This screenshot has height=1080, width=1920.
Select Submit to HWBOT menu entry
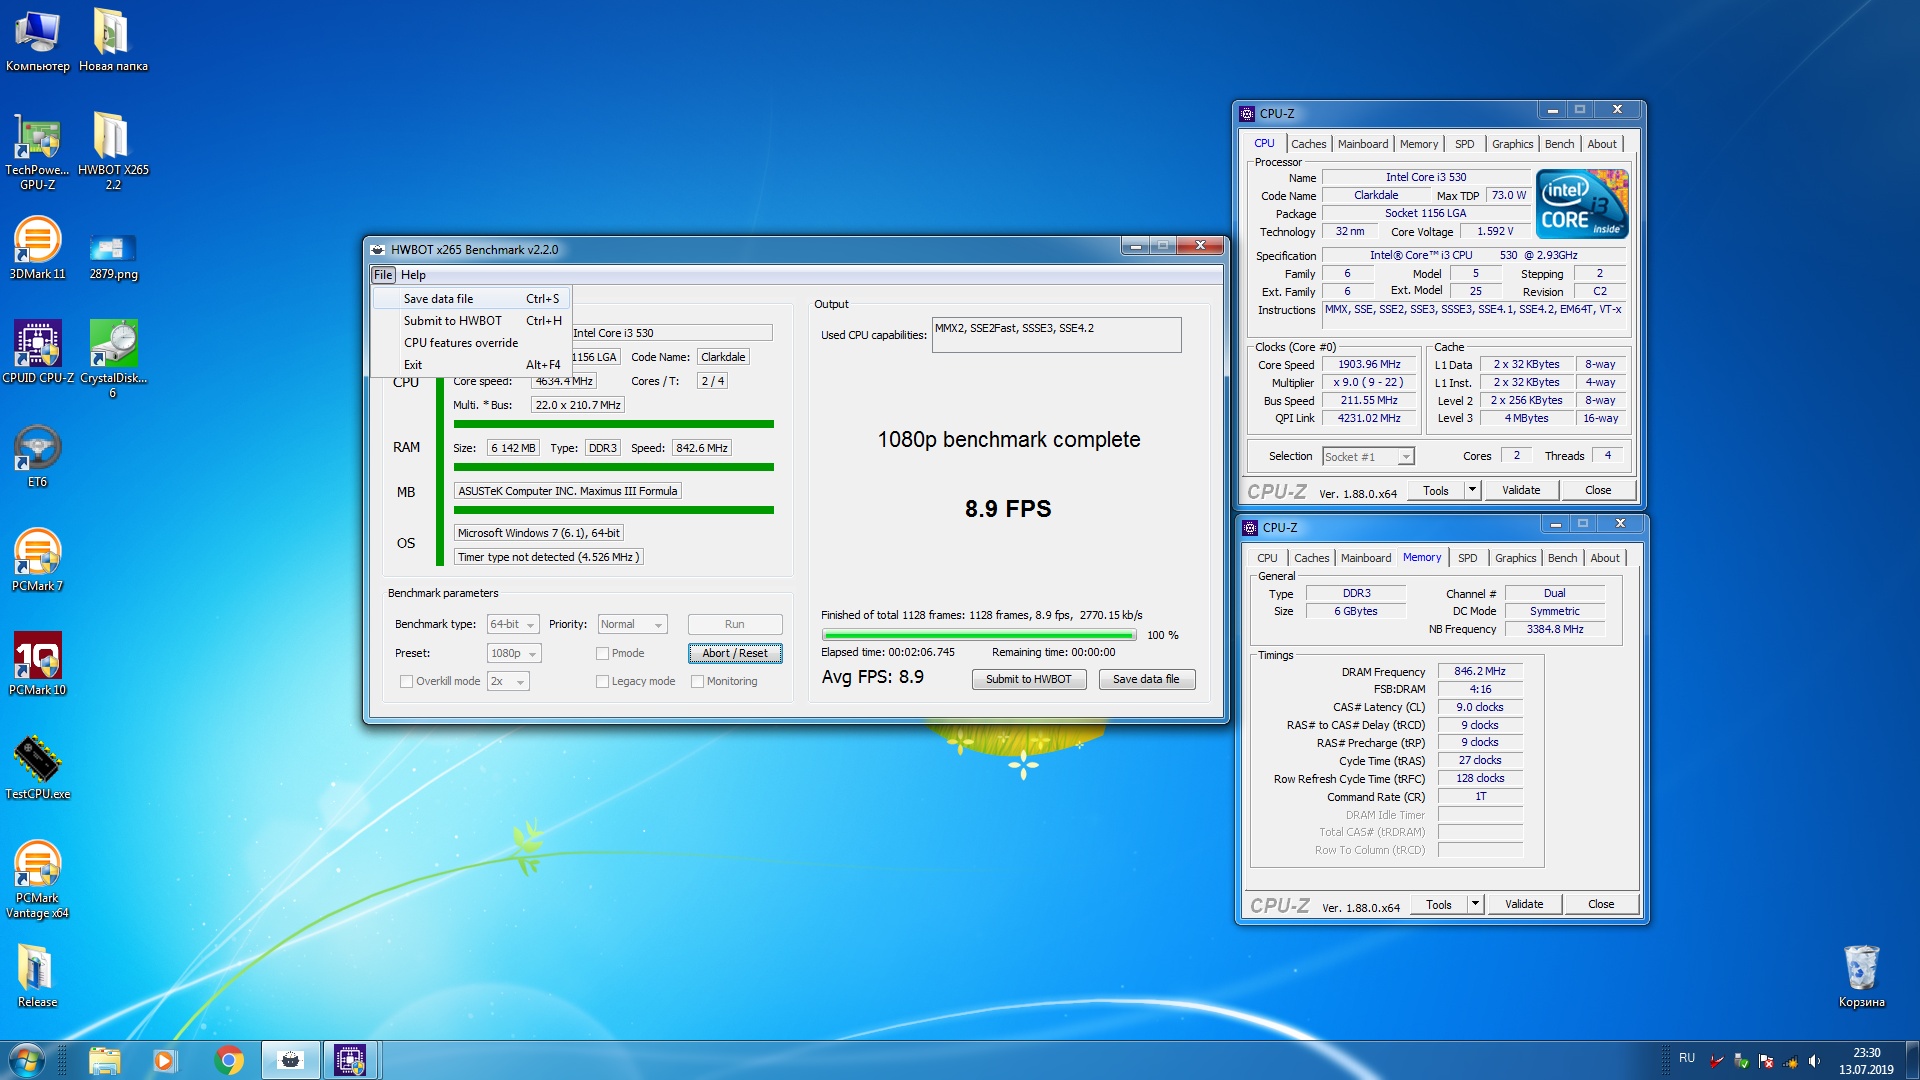pyautogui.click(x=472, y=321)
